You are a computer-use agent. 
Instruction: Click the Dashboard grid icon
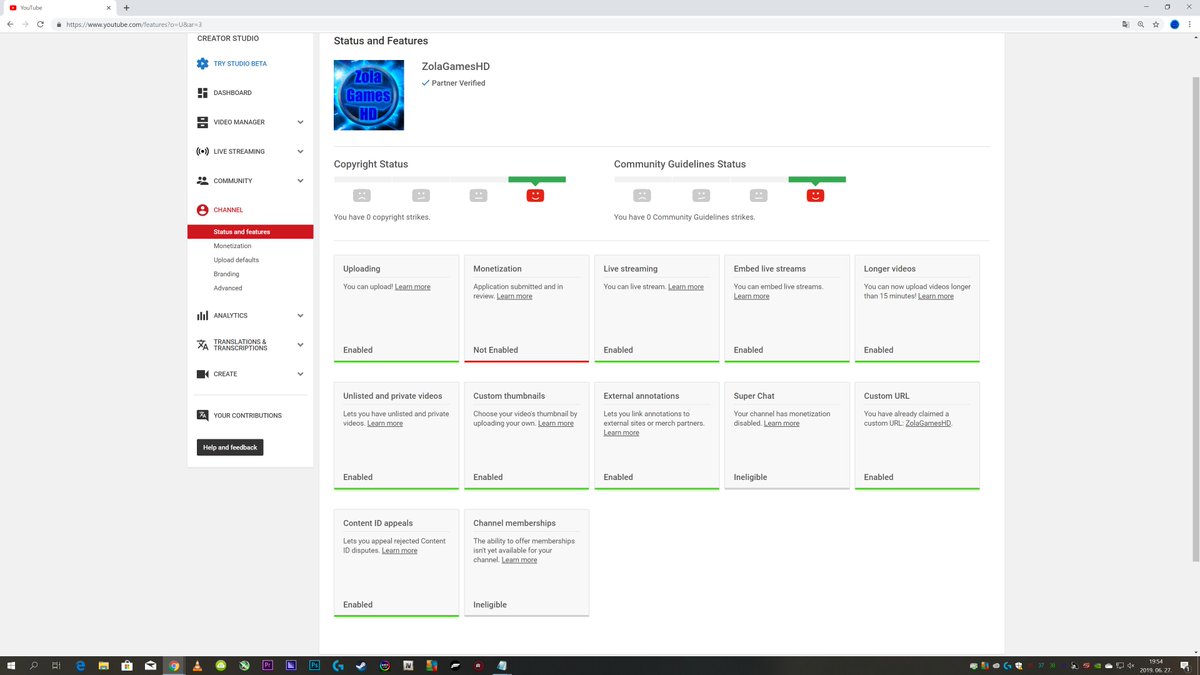coord(203,93)
